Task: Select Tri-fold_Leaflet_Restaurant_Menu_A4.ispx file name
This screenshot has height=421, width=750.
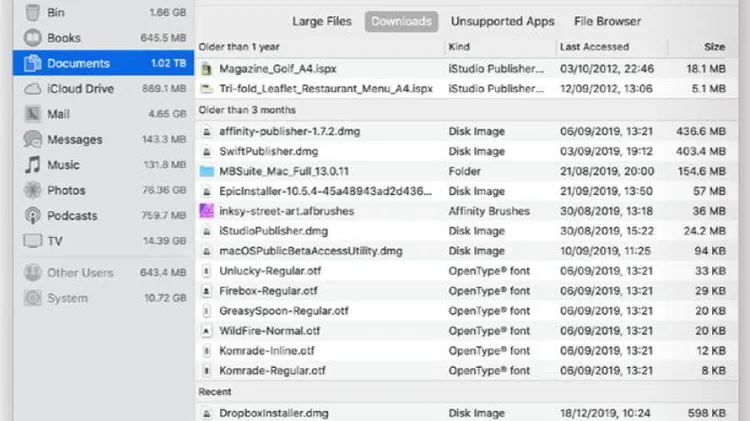Action: (x=326, y=89)
